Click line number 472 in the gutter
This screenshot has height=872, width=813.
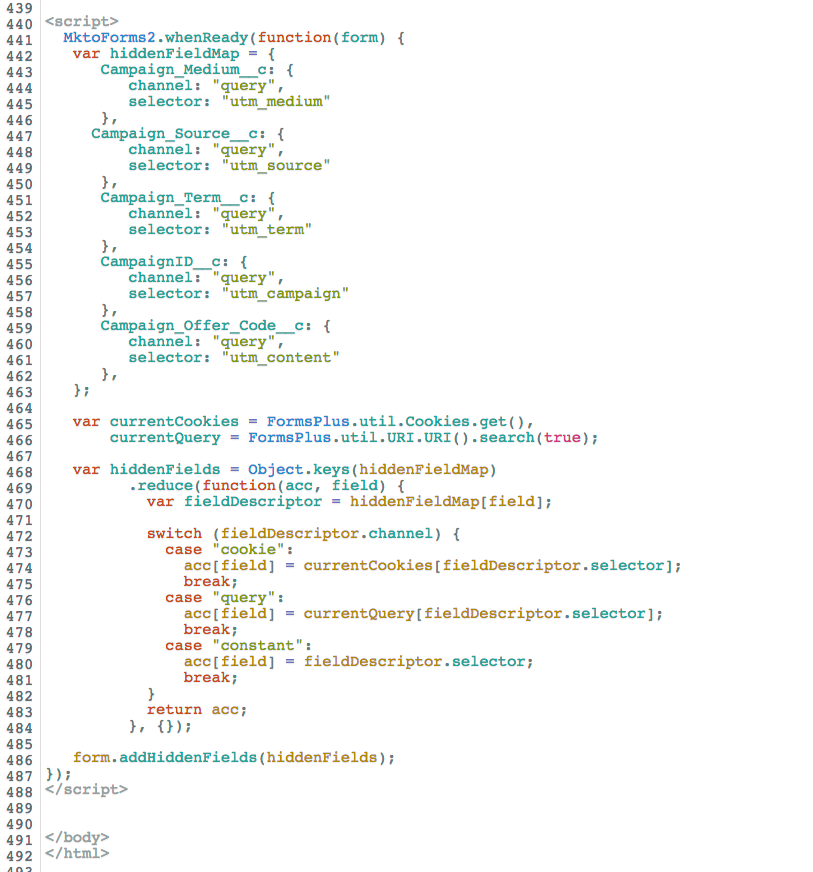19,537
